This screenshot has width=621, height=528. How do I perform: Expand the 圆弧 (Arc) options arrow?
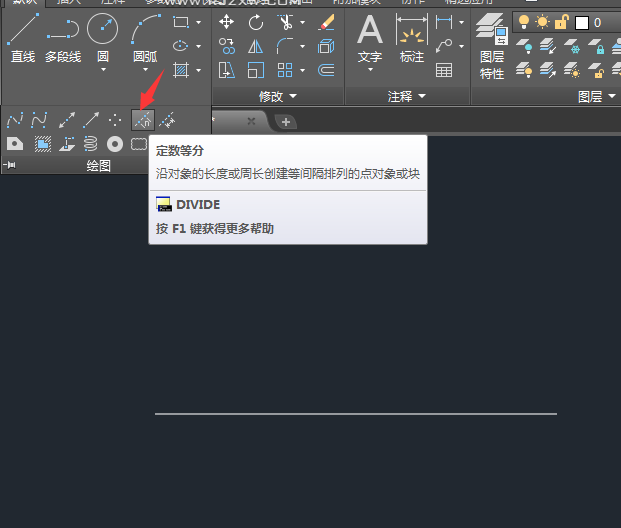click(145, 70)
